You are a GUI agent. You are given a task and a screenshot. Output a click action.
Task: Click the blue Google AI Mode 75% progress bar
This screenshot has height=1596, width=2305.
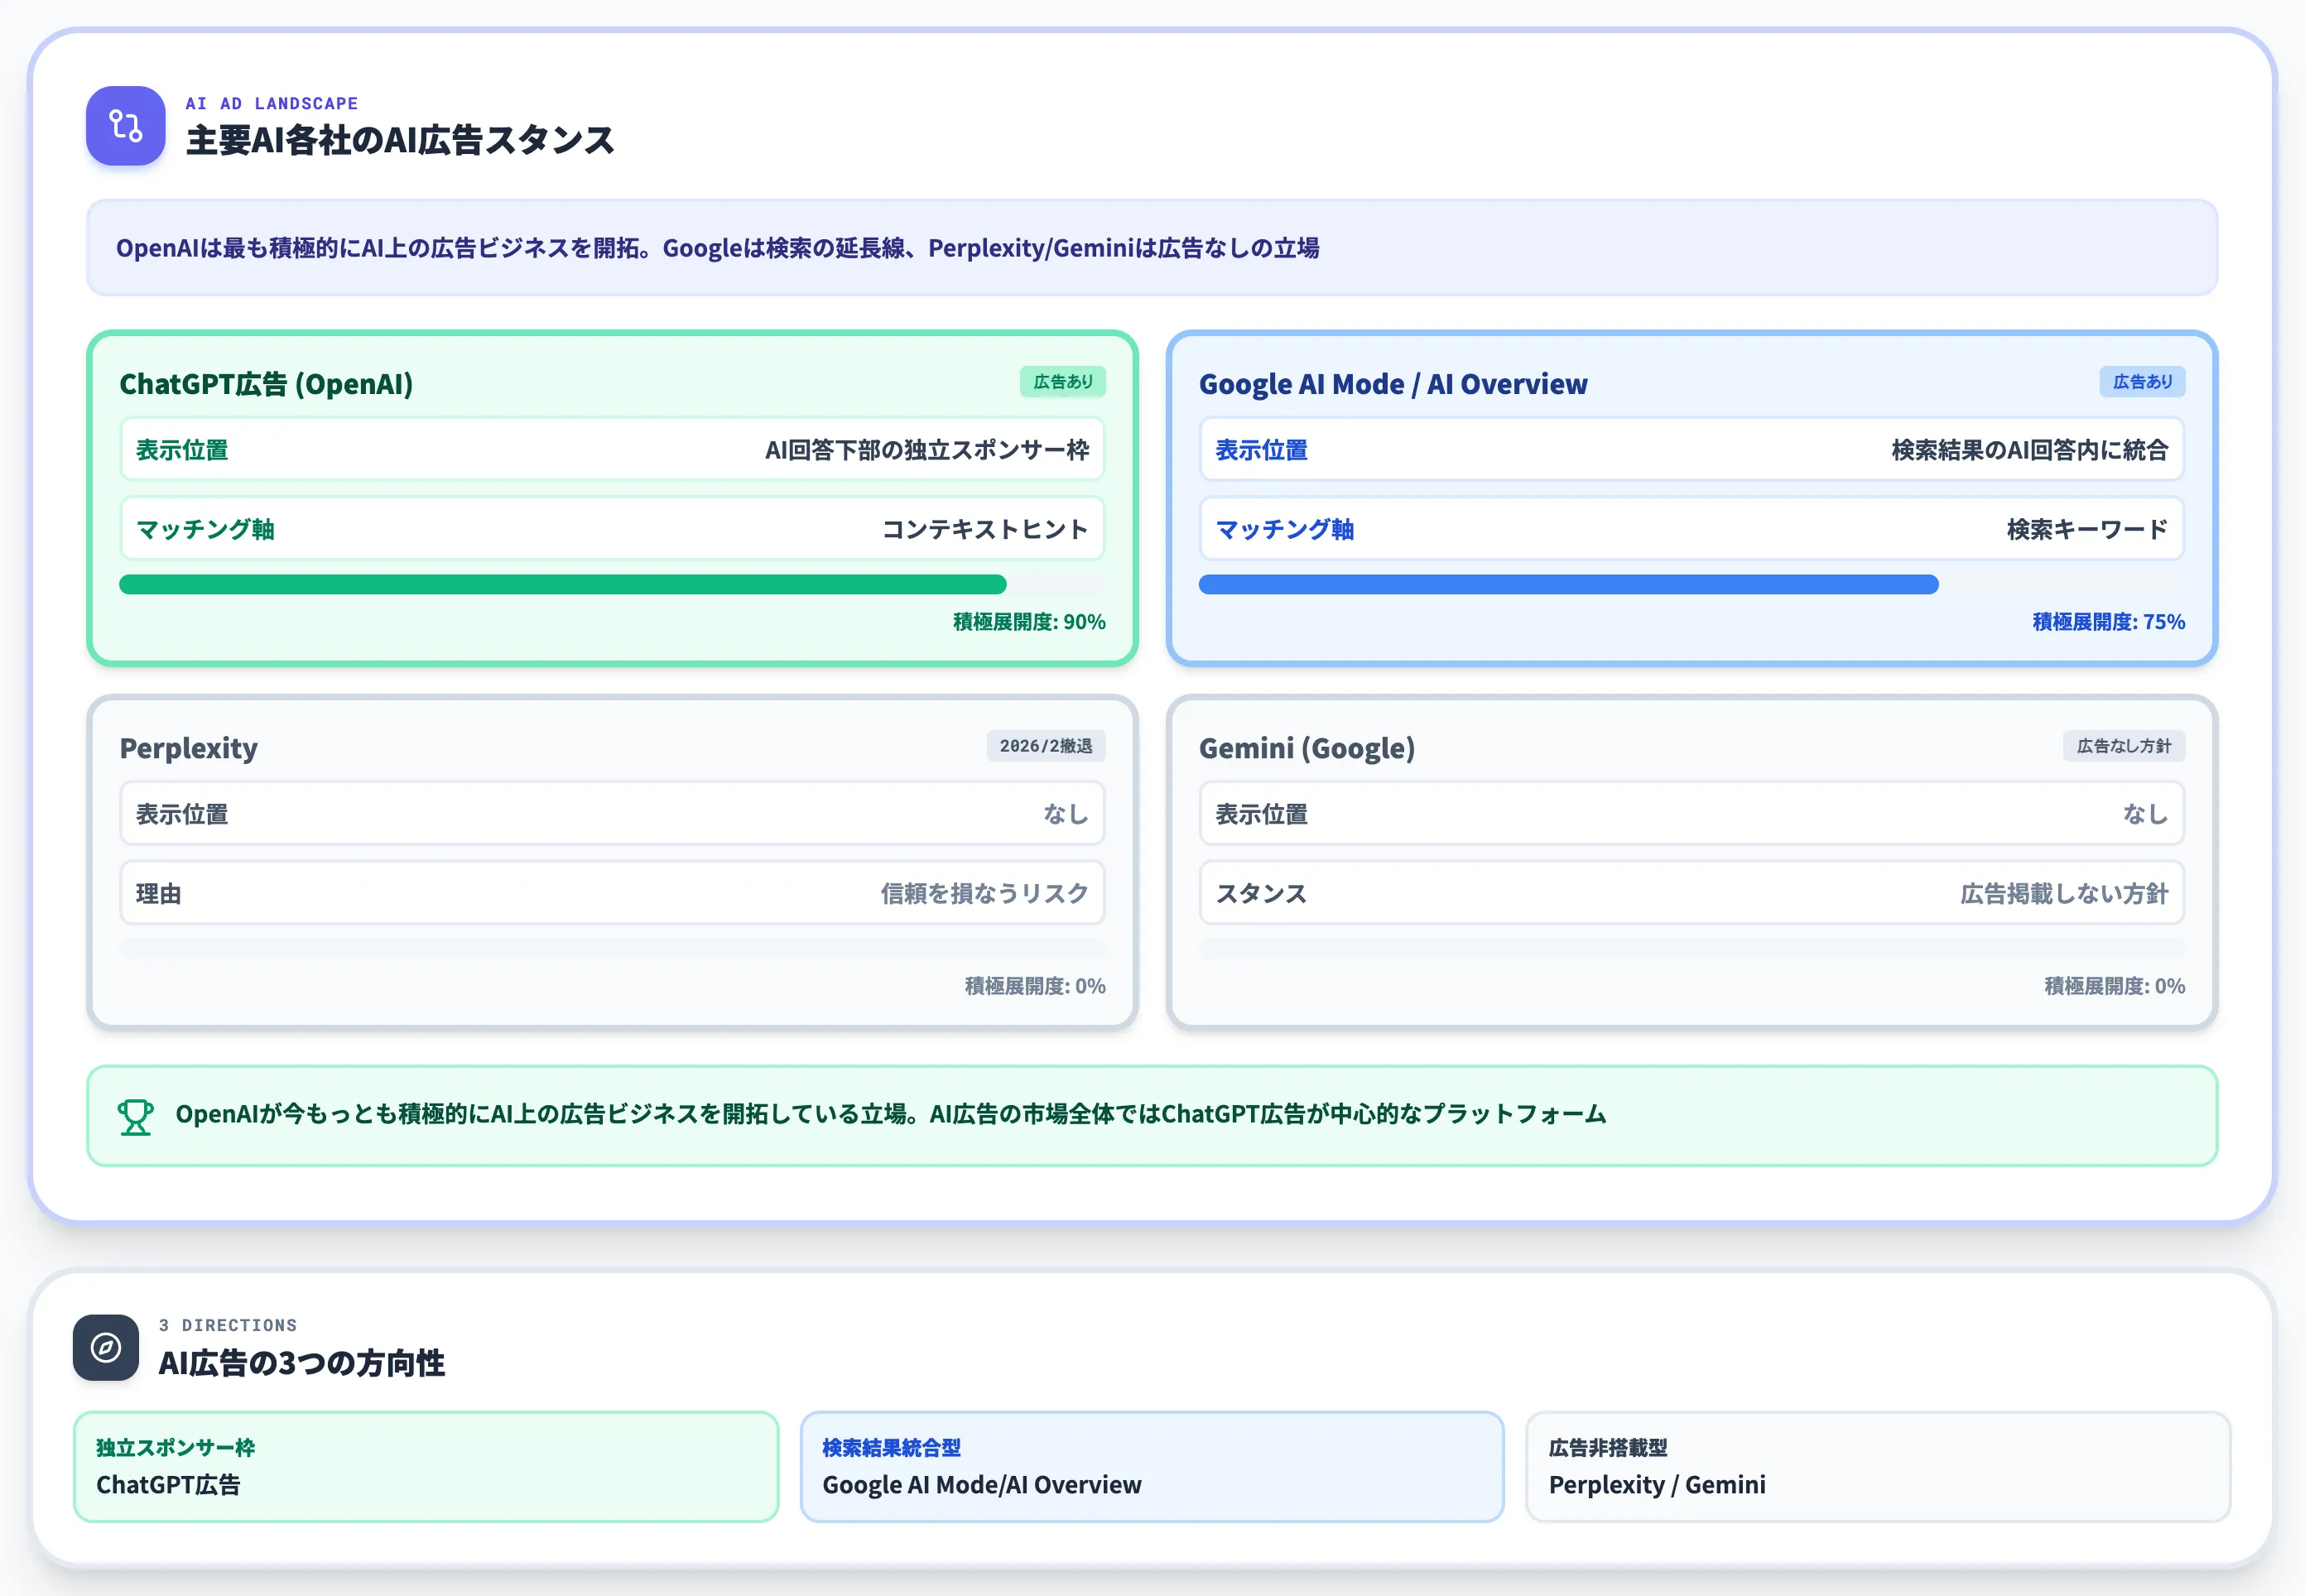1692,585
